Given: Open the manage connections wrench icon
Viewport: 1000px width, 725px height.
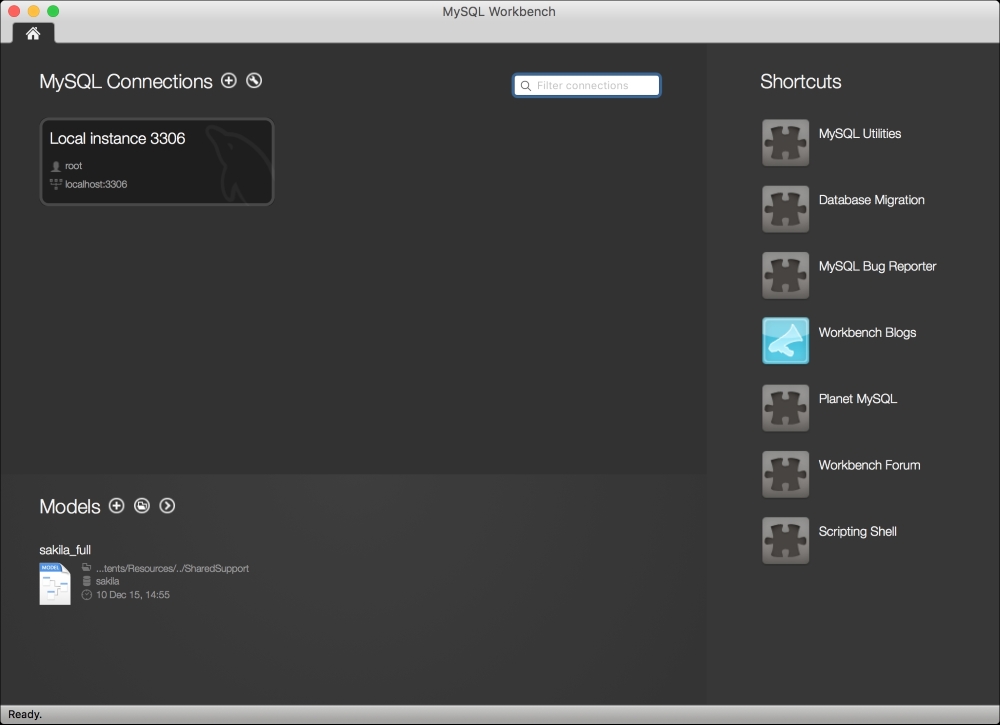Looking at the screenshot, I should click(254, 80).
